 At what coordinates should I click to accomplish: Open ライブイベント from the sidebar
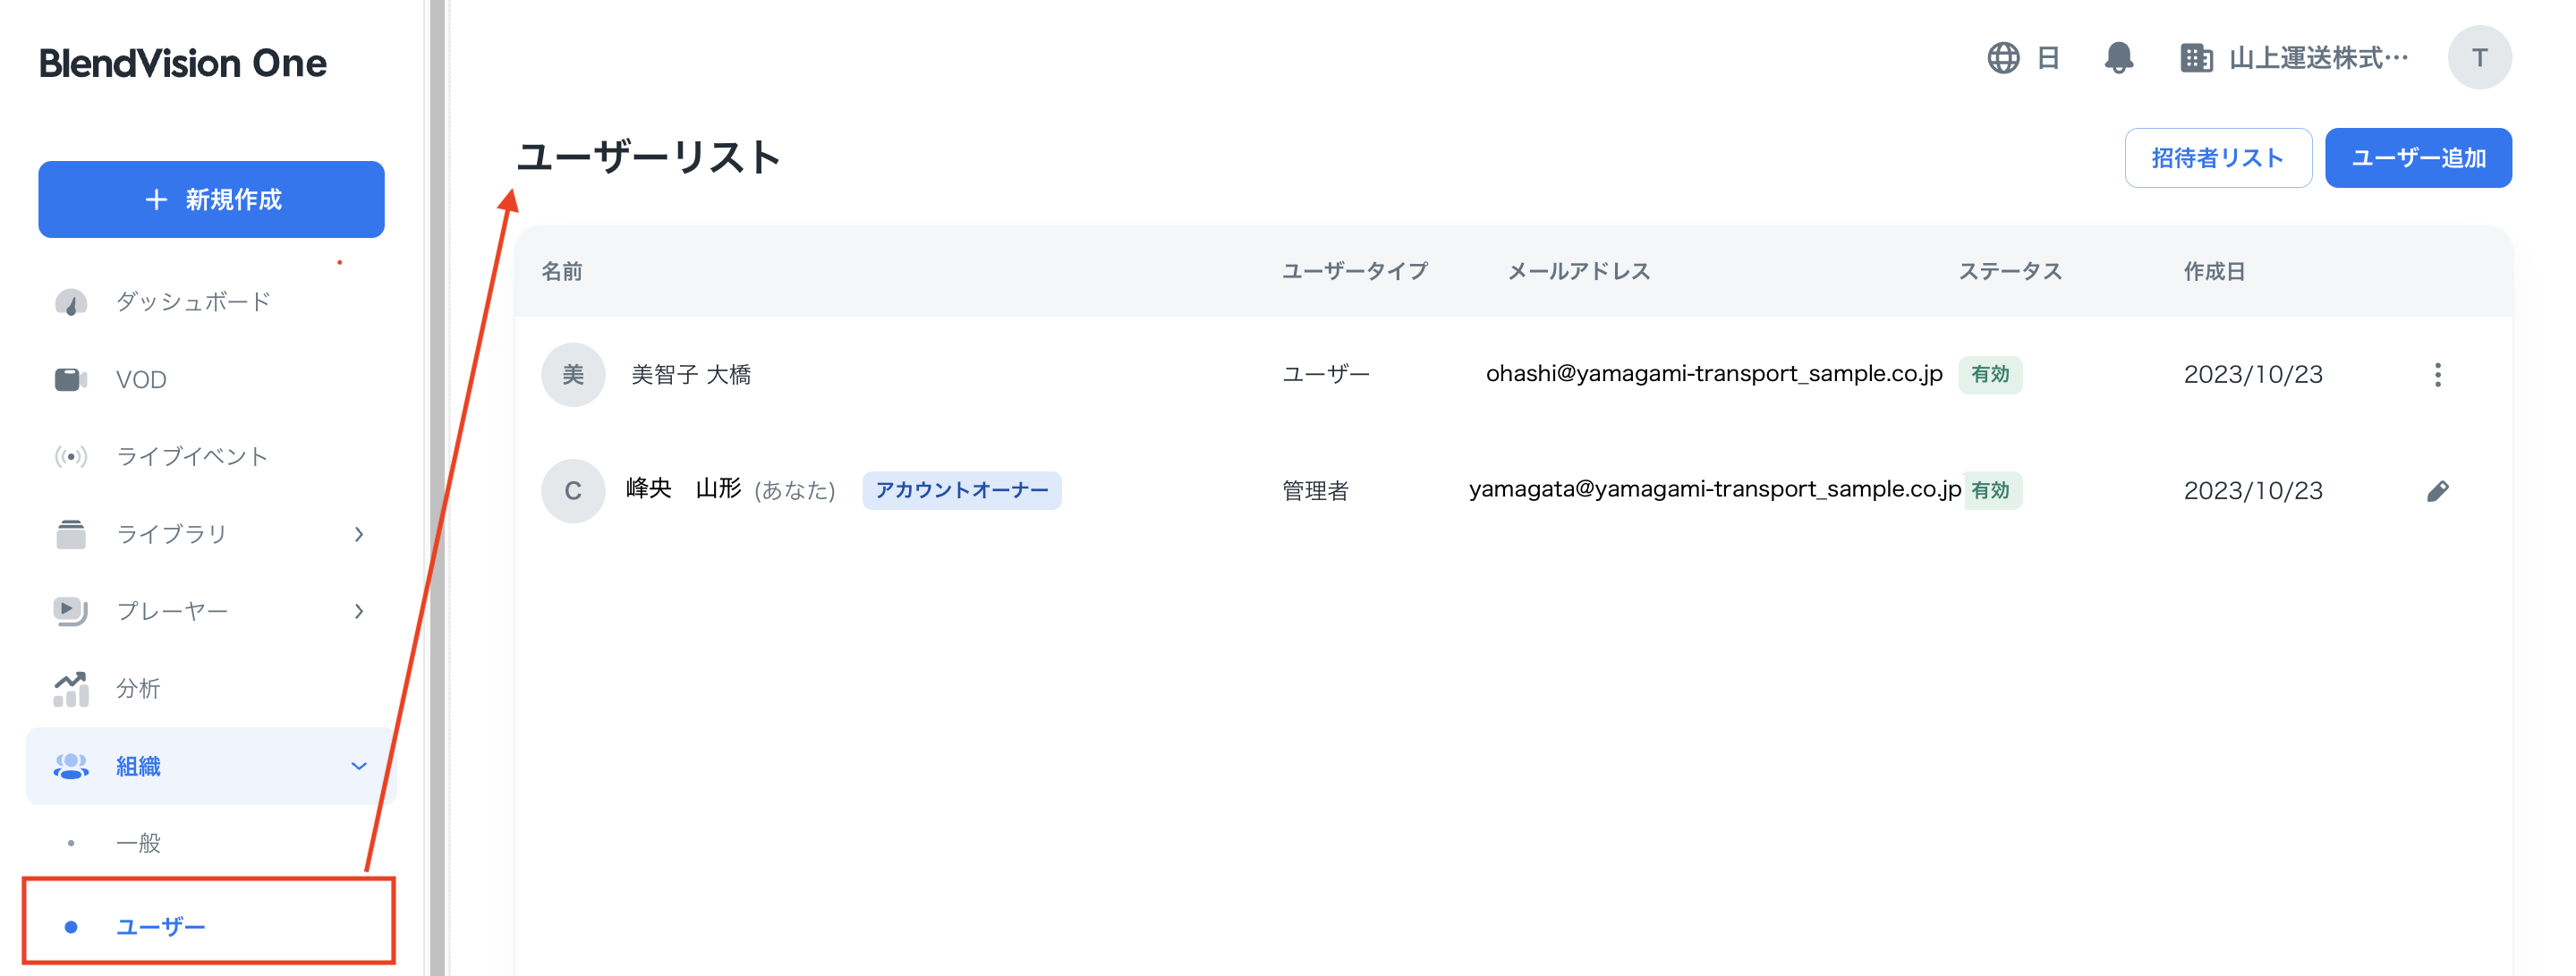(70, 456)
